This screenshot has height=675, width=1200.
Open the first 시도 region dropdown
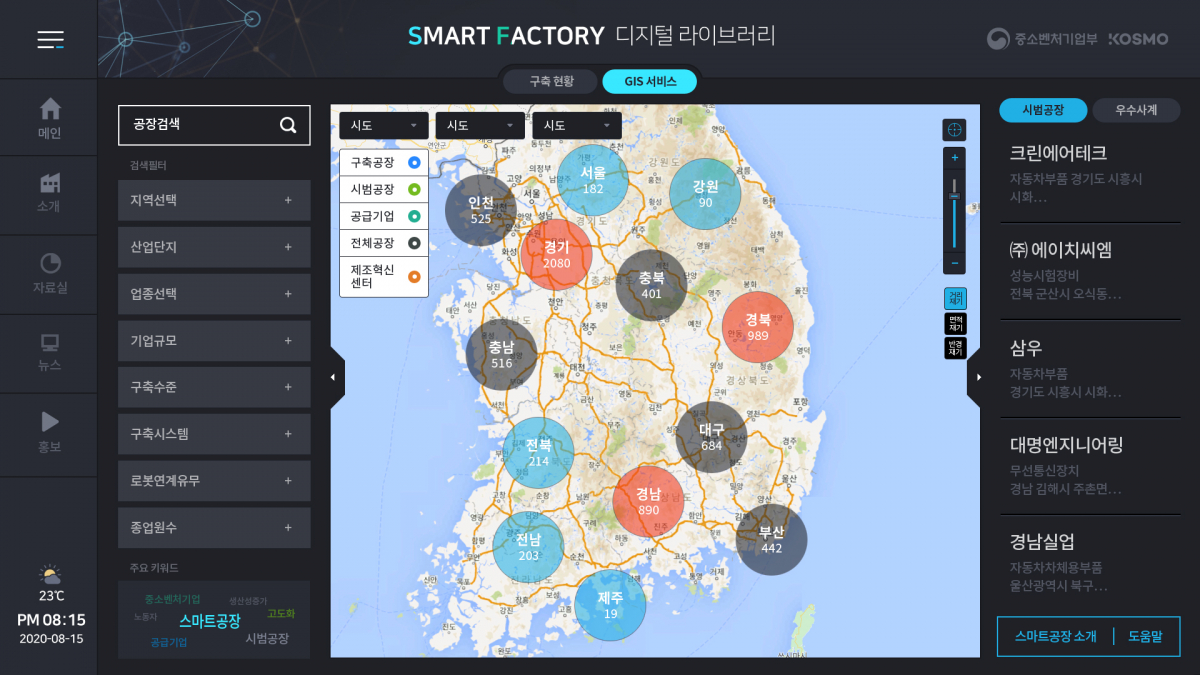coord(383,125)
